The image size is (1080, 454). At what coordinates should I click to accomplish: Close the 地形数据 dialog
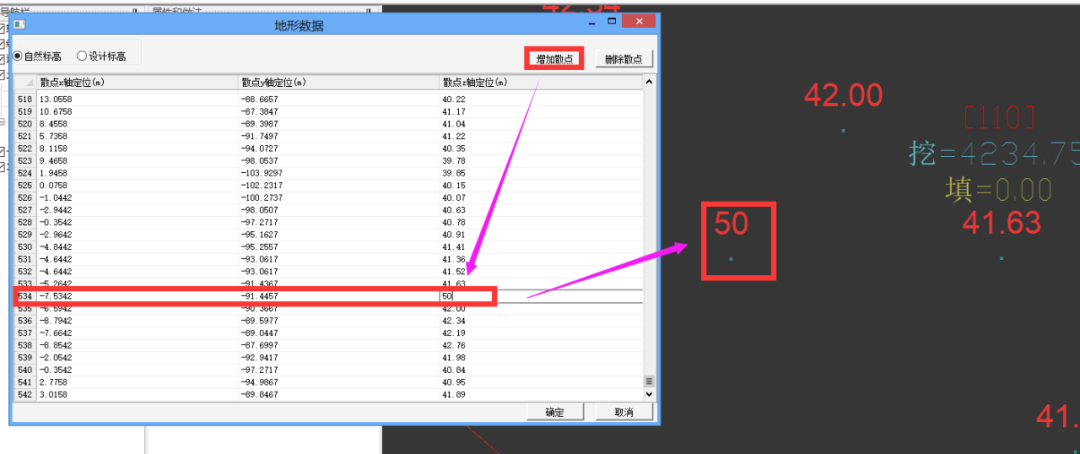click(638, 22)
